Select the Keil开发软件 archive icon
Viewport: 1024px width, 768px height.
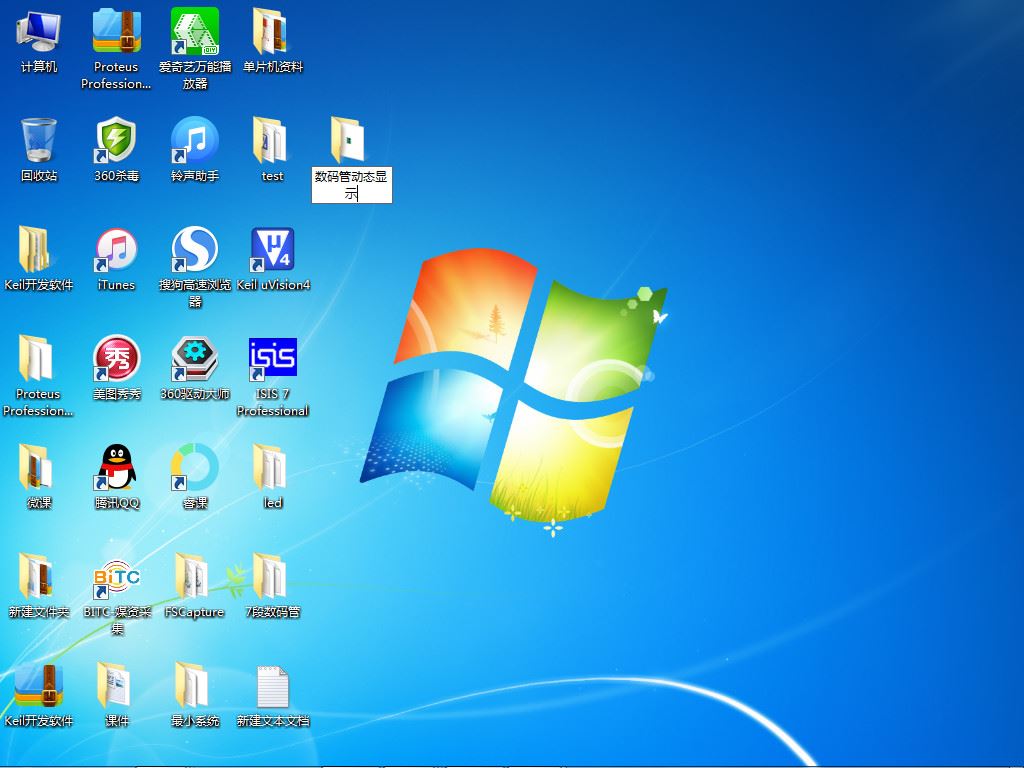(x=39, y=685)
